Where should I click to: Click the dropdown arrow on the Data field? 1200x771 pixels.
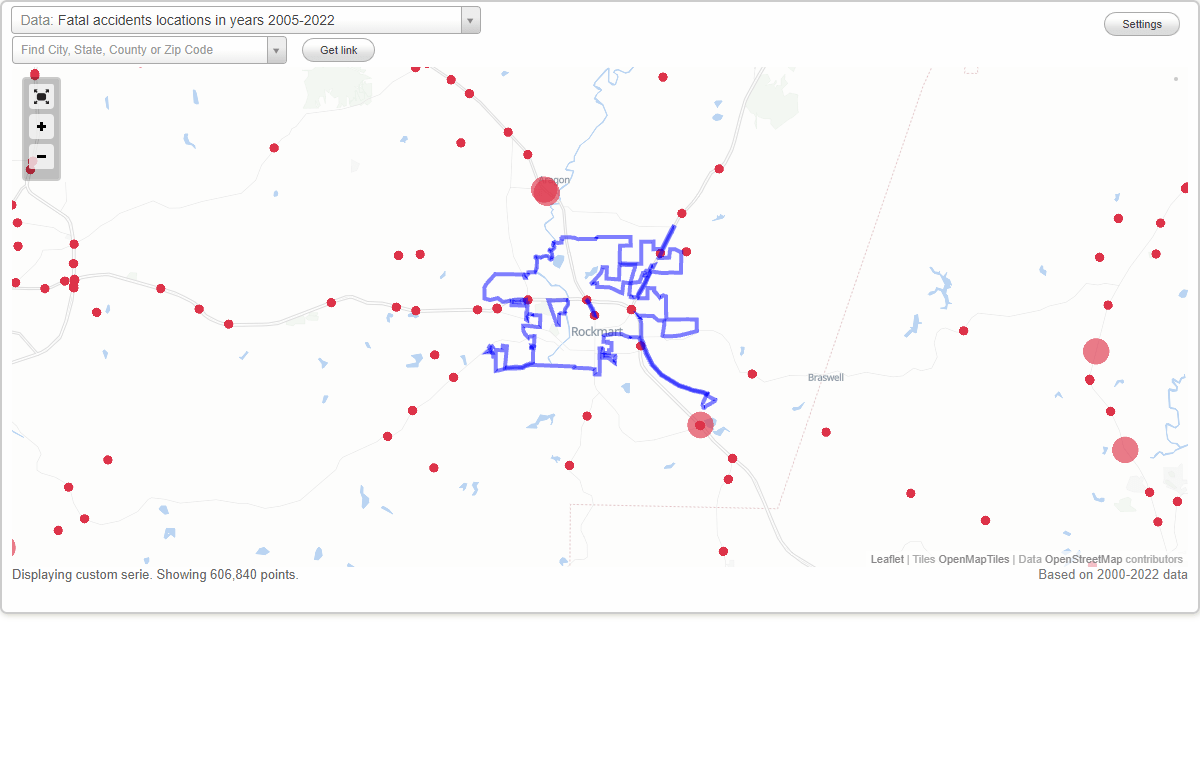tap(470, 20)
